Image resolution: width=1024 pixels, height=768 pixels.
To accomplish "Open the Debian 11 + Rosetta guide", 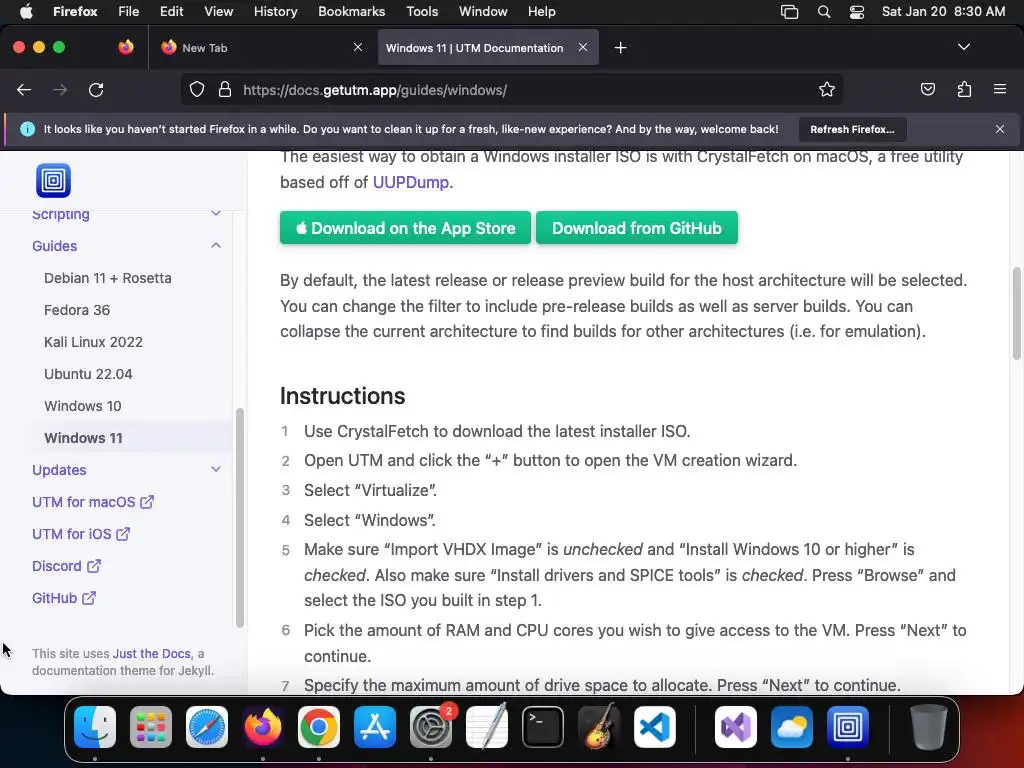I will tap(108, 278).
